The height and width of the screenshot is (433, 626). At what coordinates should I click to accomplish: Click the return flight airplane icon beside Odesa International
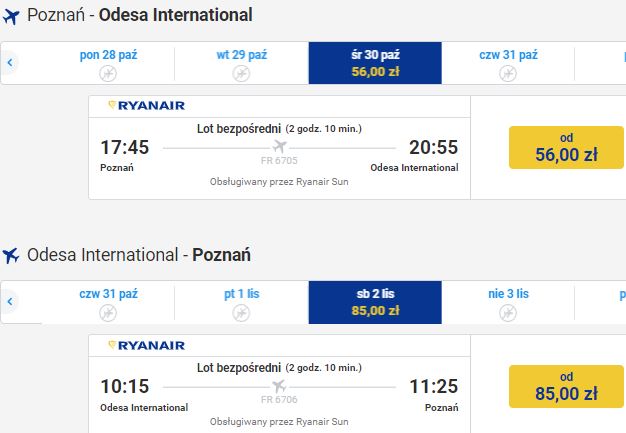click(x=11, y=255)
